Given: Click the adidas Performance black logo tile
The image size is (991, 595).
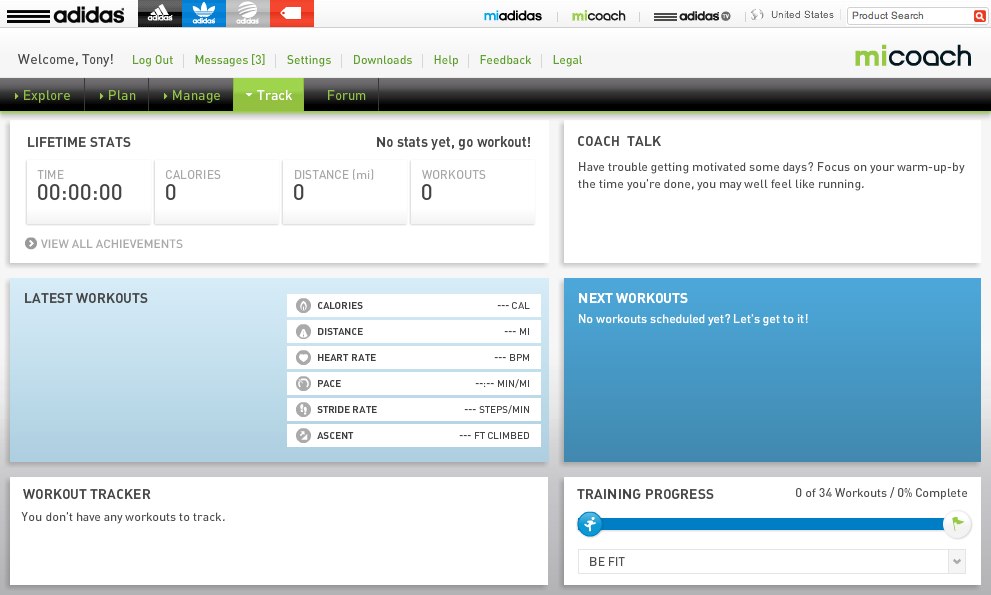Looking at the screenshot, I should 160,13.
